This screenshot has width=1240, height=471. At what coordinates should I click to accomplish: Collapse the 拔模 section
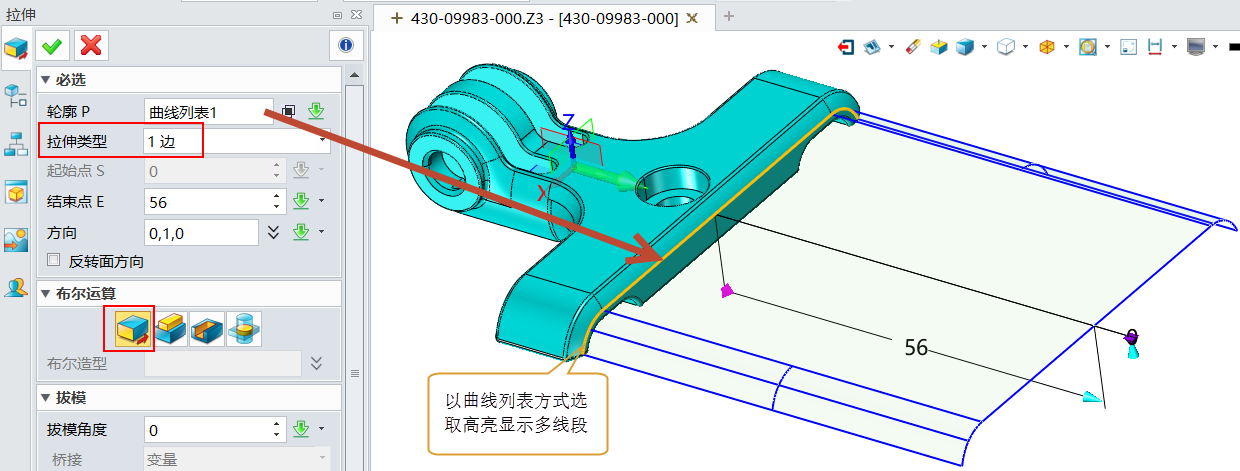click(45, 398)
